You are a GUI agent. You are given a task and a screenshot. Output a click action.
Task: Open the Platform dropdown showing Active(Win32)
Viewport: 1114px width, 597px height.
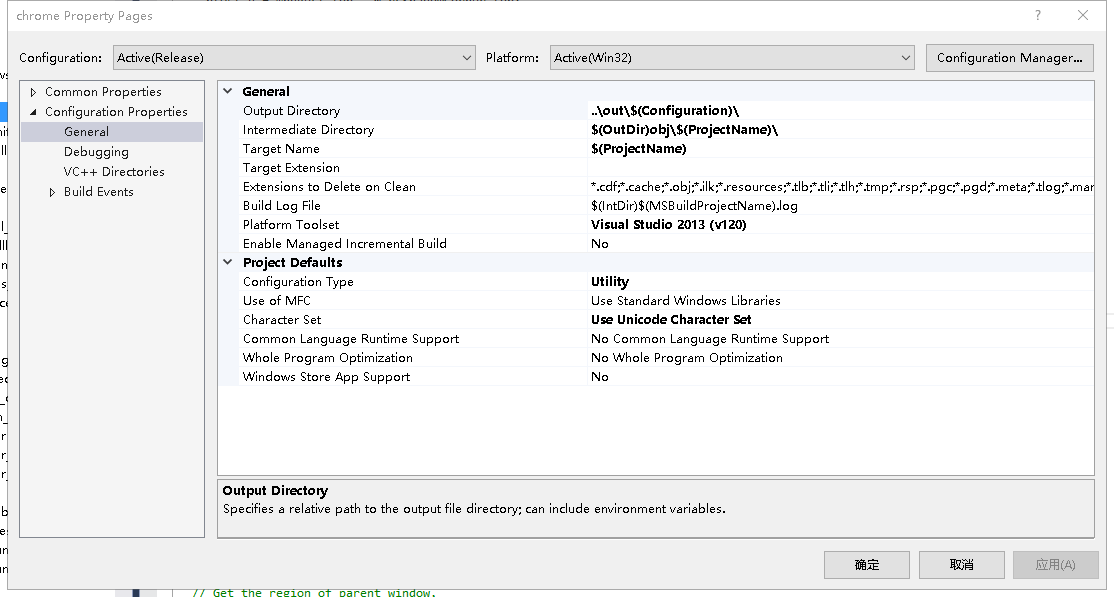(732, 58)
